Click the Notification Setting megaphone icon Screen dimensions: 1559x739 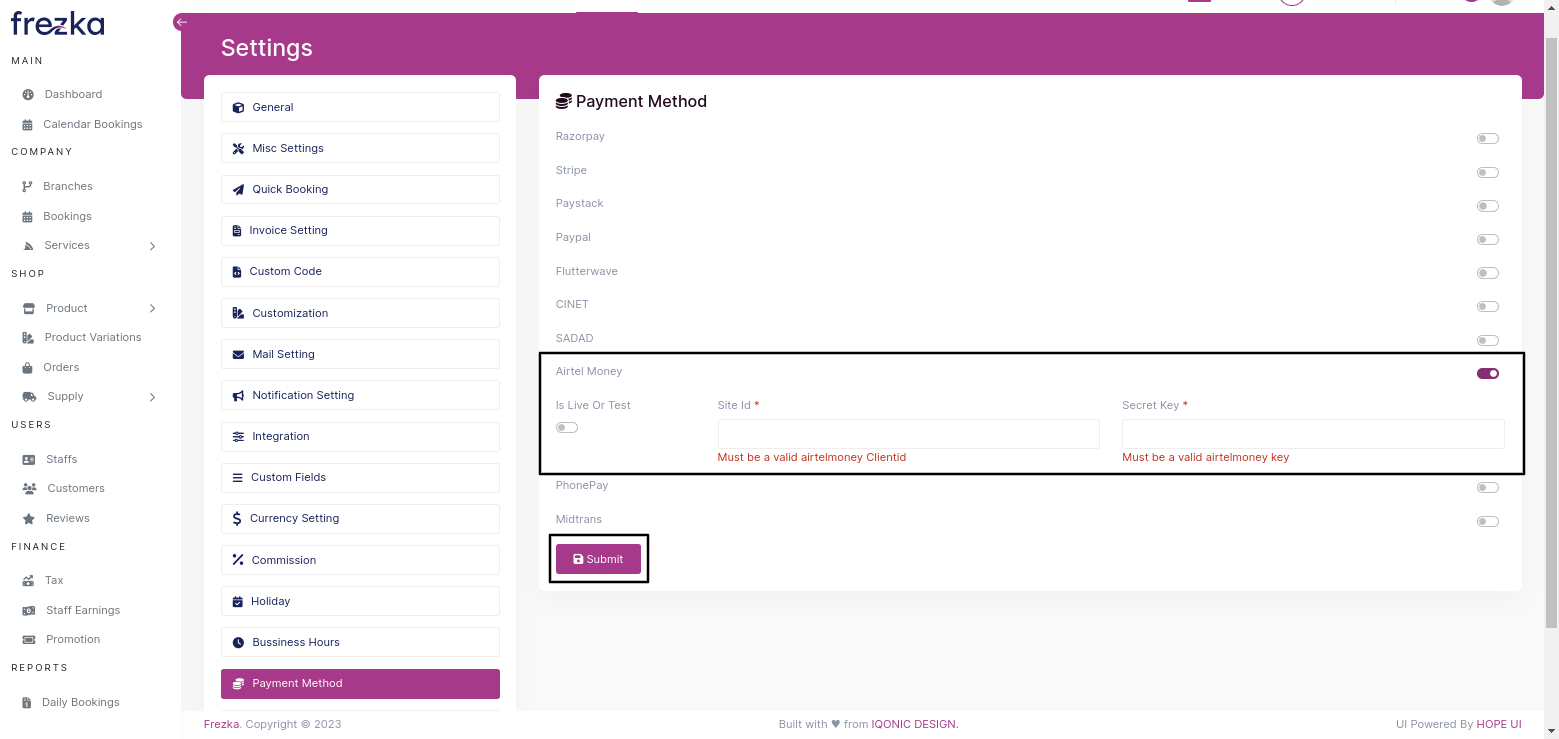[238, 396]
